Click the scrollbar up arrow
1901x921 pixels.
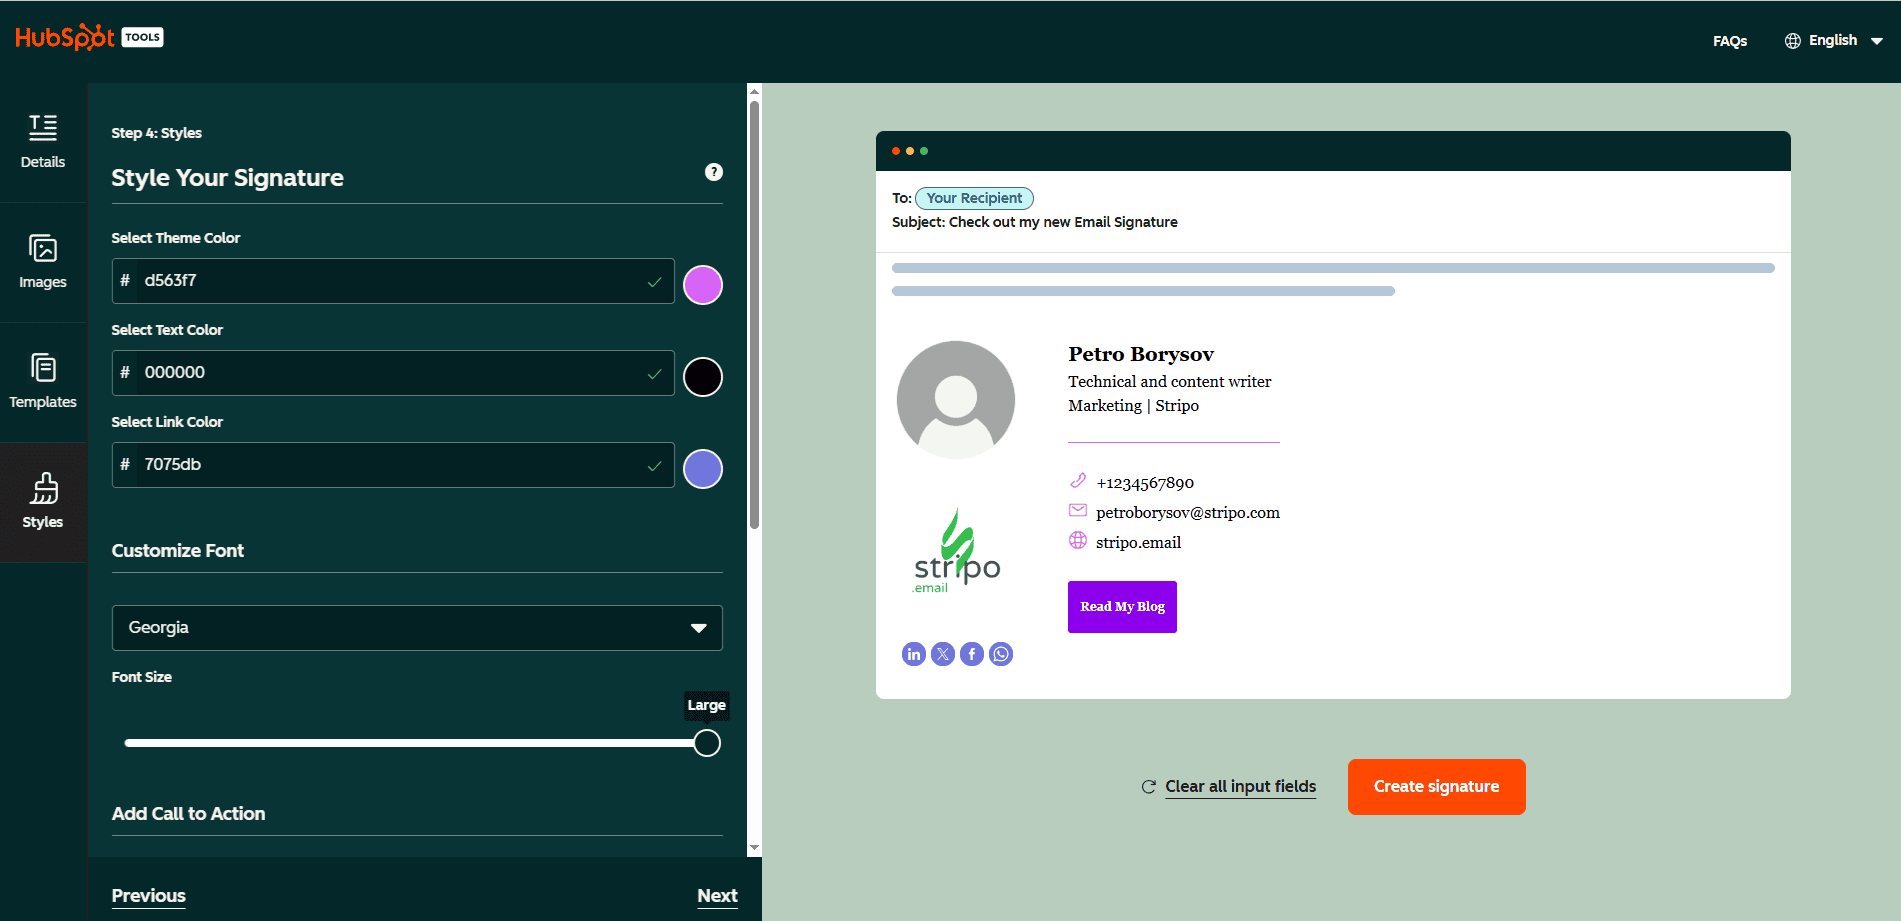point(755,91)
